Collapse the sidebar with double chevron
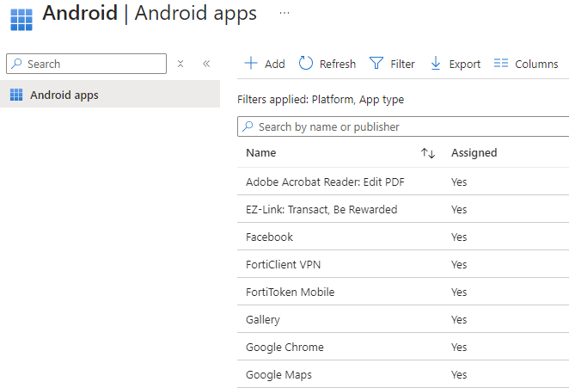The width and height of the screenshot is (569, 388). point(206,64)
